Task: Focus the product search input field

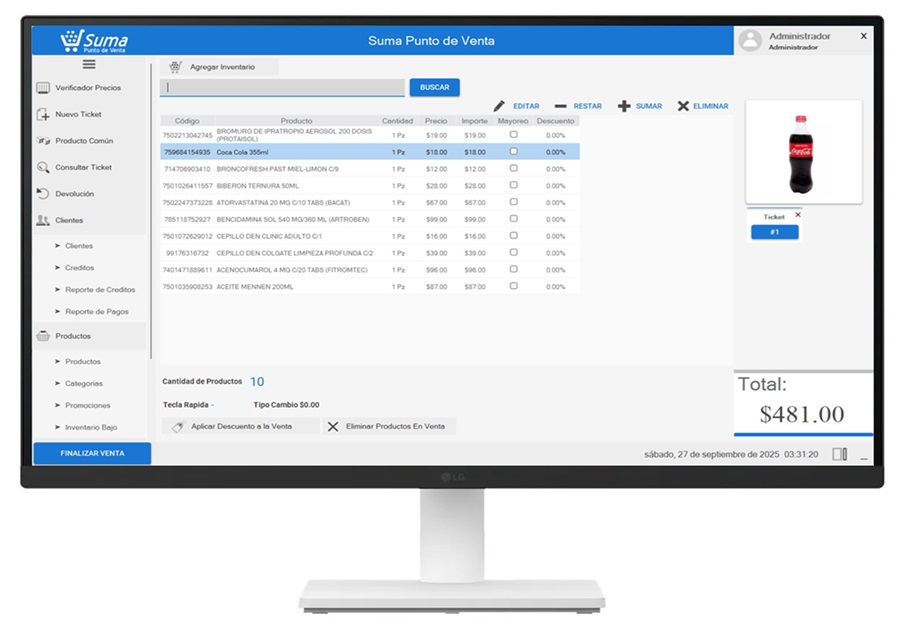Action: [282, 87]
